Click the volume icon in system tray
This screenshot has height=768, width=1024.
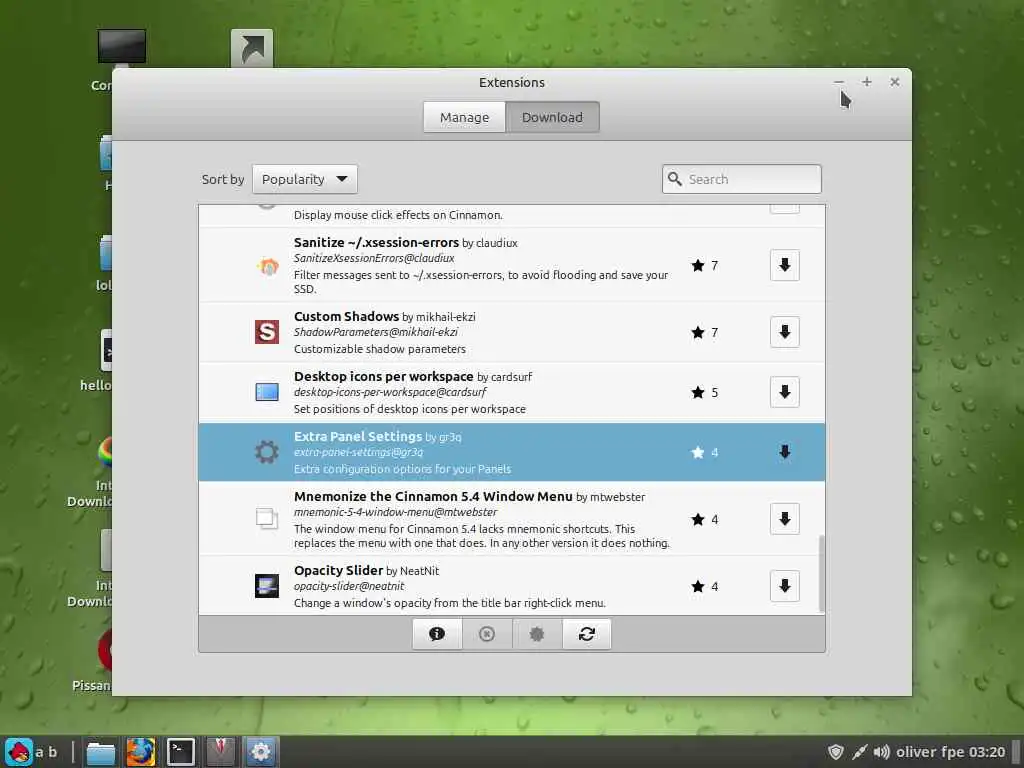881,752
